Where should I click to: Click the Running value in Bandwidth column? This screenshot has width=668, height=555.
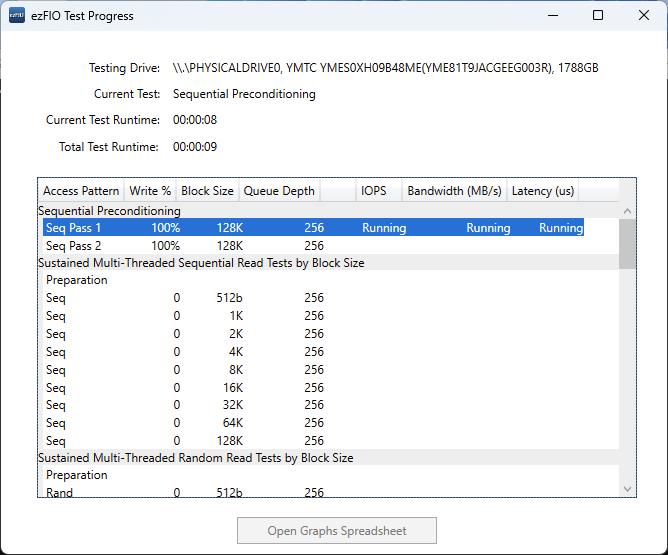(x=488, y=228)
